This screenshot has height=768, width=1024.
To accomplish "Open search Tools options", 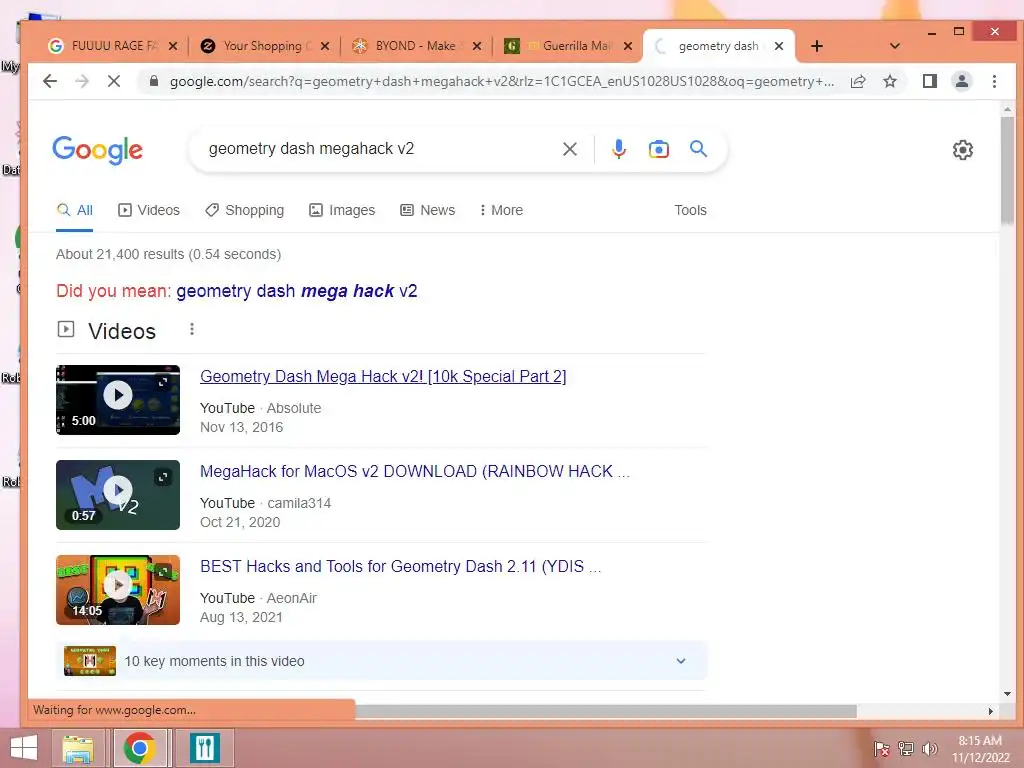I will pos(690,210).
